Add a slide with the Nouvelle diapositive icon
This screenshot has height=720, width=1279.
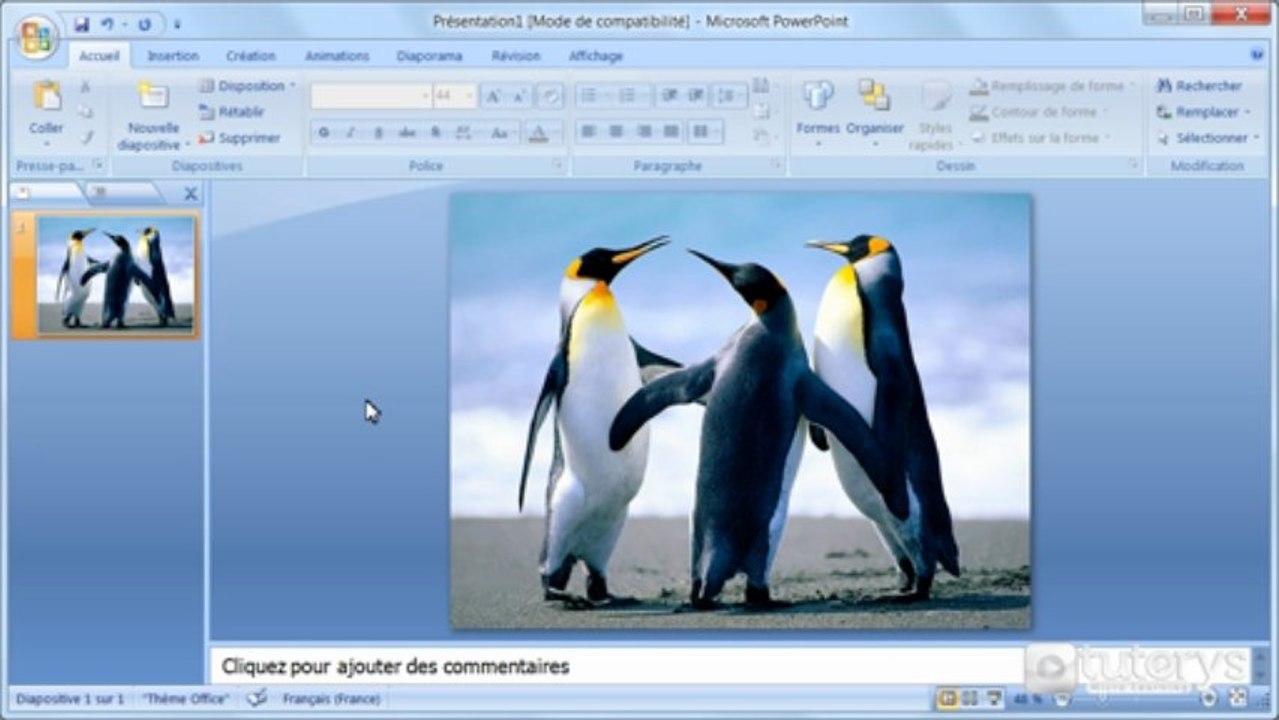[x=153, y=97]
